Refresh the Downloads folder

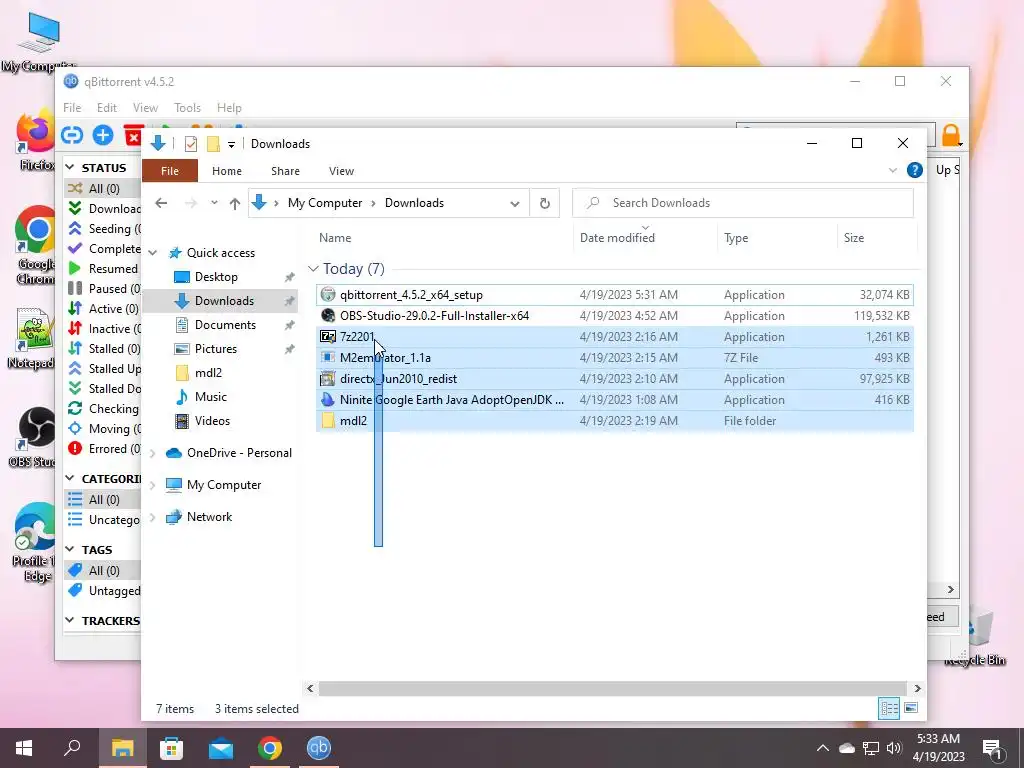click(x=545, y=203)
